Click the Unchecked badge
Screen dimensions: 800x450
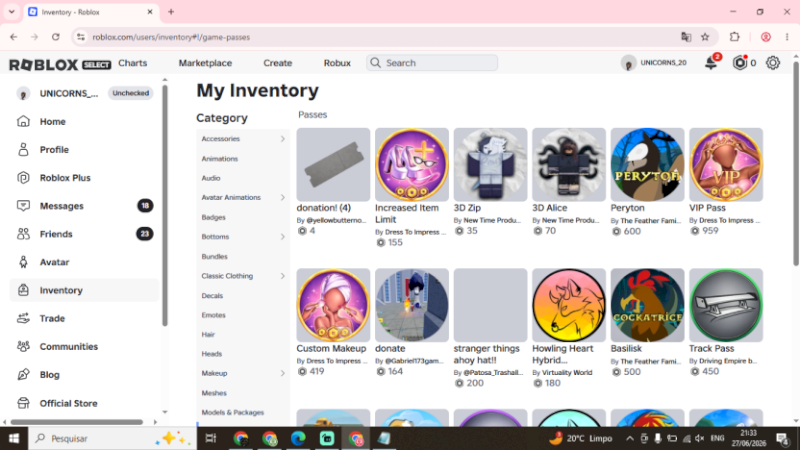click(x=131, y=93)
